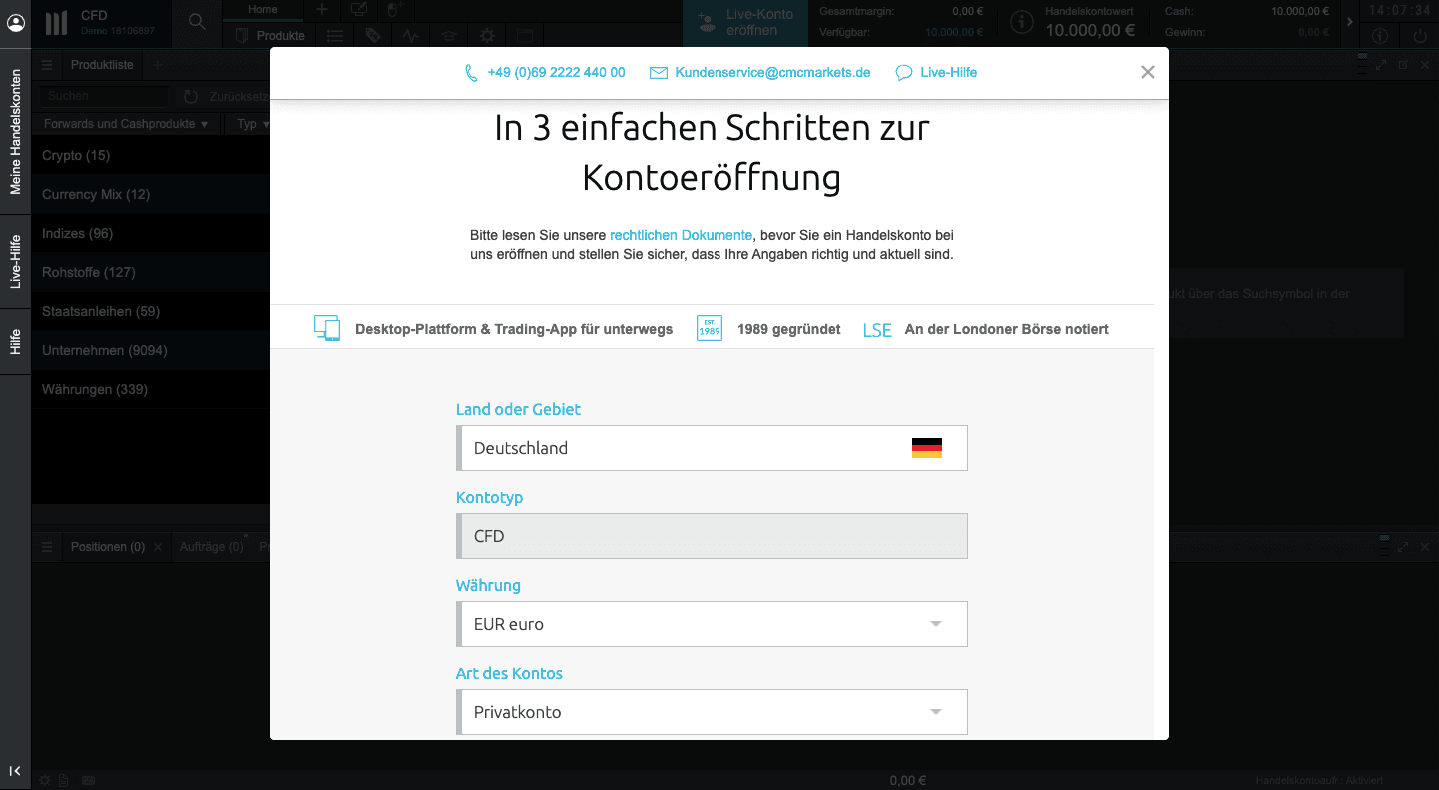Screen dimensions: 1439x790
Task: Open the Rohstoffe (127) category
Action: 151,272
